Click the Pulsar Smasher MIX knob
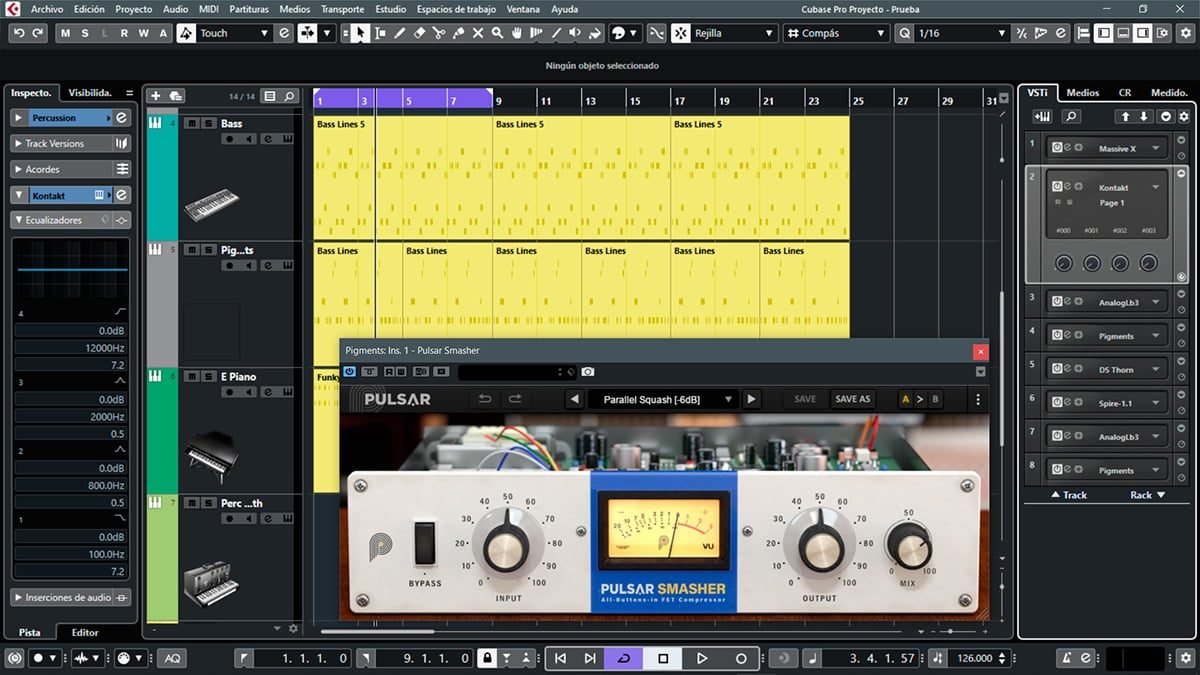 click(x=908, y=547)
